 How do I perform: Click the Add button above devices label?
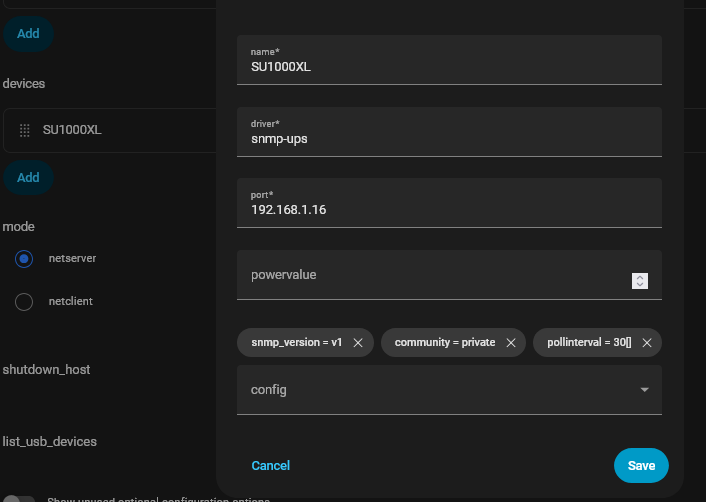28,33
